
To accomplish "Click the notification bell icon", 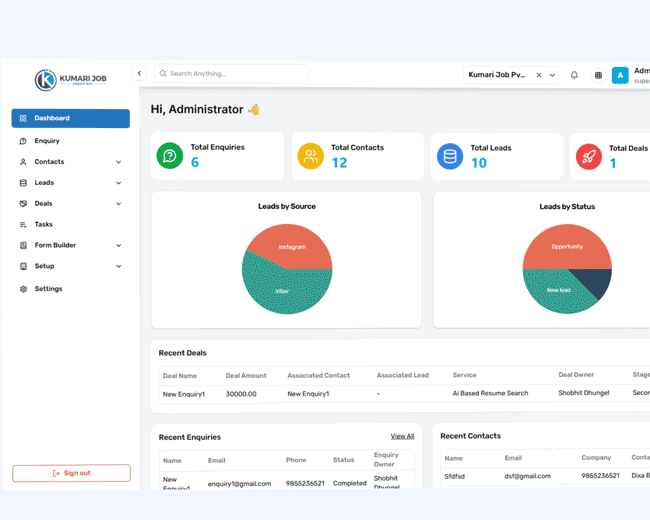I will [x=574, y=75].
